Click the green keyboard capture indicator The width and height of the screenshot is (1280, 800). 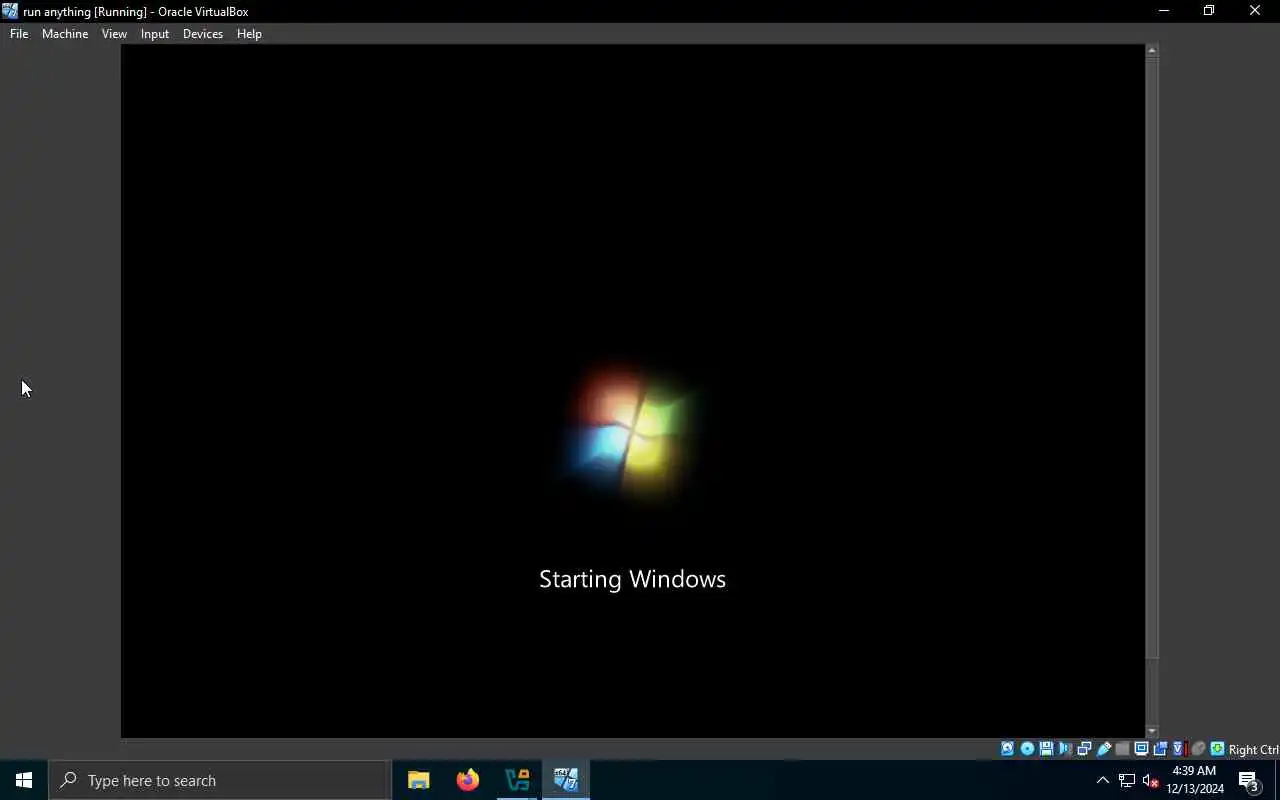(1217, 749)
